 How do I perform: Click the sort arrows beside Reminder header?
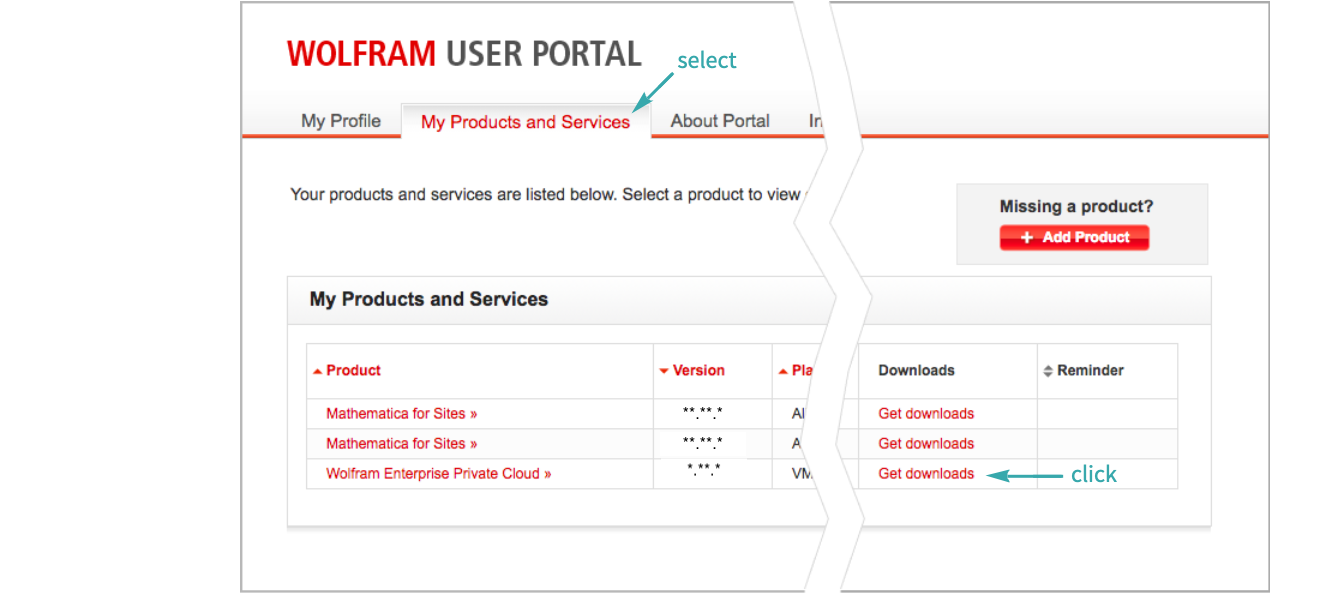(1048, 371)
